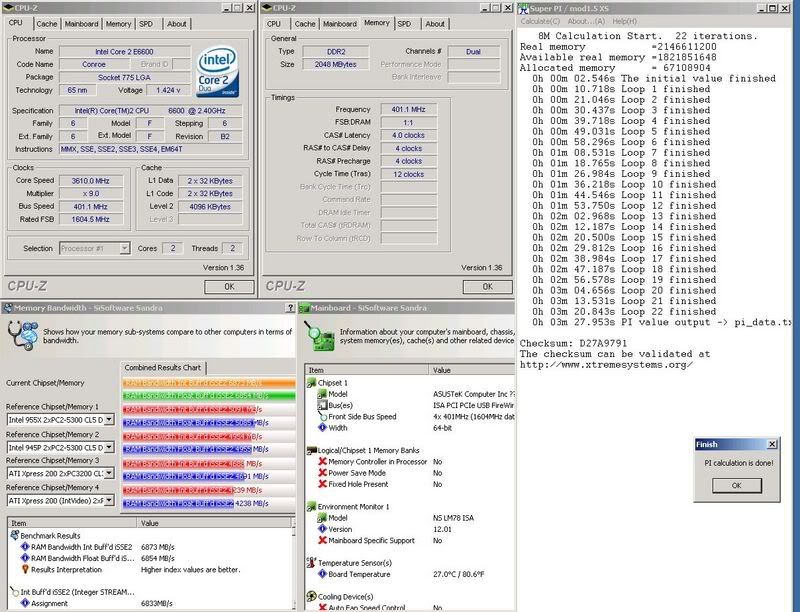Viewport: 800px width, 612px height.
Task: Click the Voltage value 1.424 v
Action: point(168,90)
